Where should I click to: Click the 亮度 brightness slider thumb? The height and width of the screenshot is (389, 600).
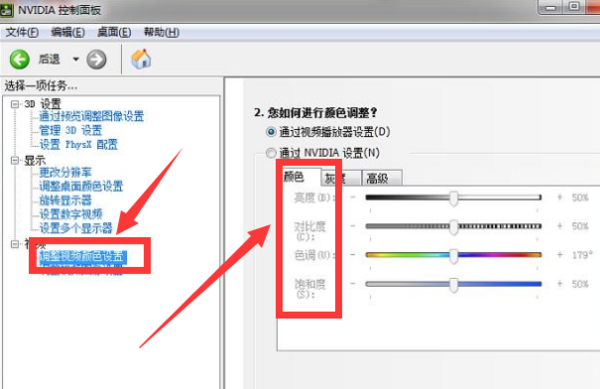pos(453,198)
